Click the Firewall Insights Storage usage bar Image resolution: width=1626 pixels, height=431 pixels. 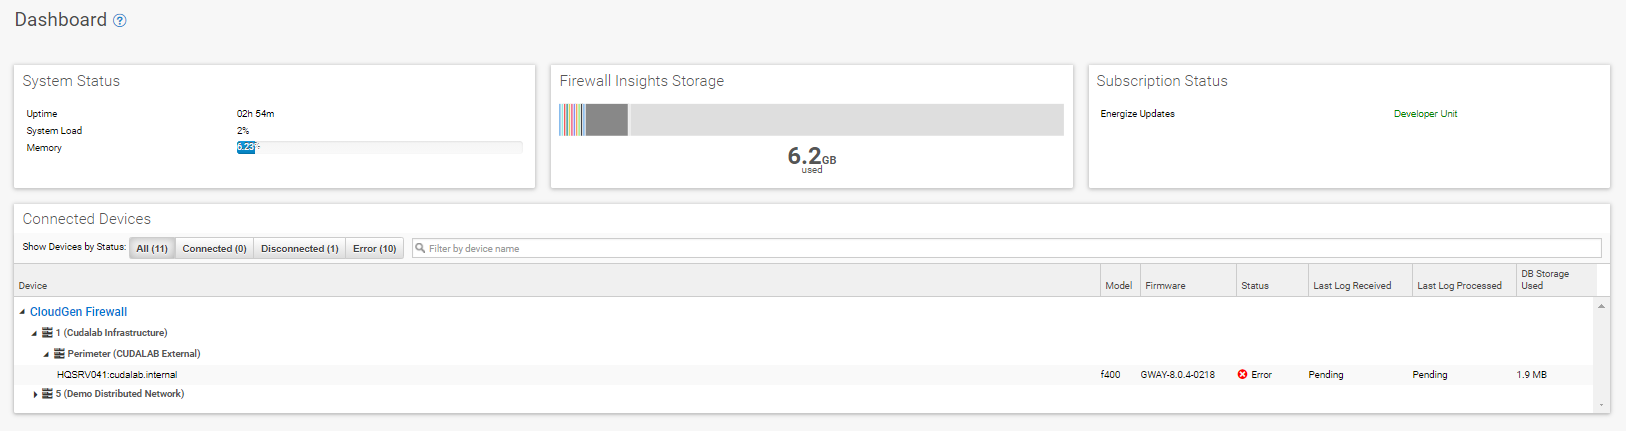point(811,120)
